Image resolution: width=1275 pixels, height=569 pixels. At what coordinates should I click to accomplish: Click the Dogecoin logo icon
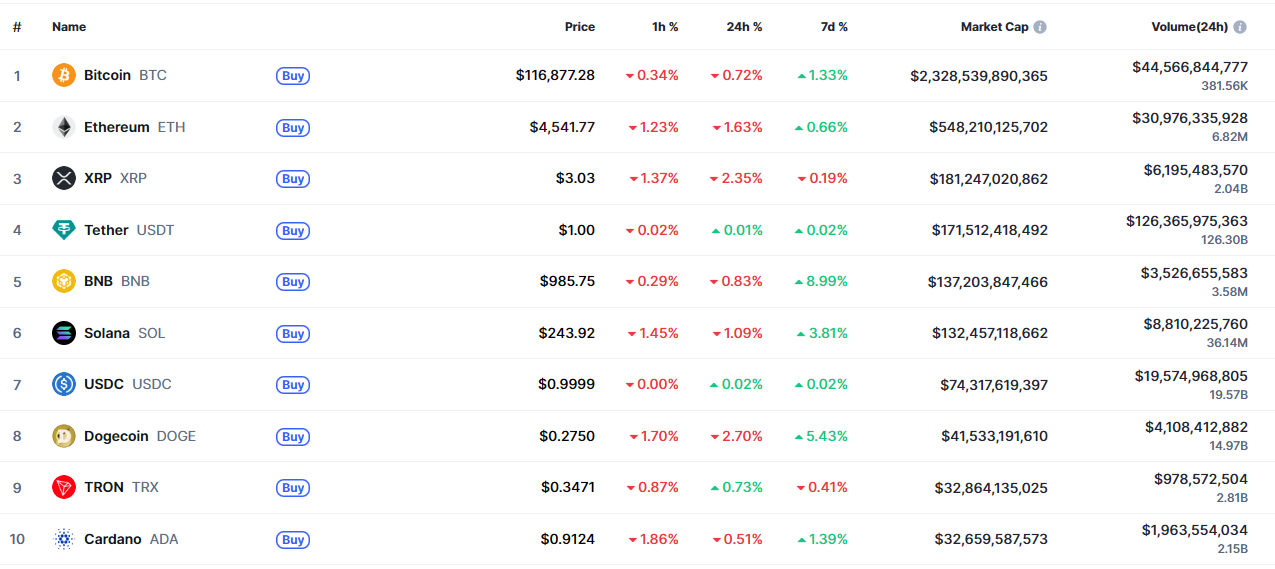tap(64, 436)
